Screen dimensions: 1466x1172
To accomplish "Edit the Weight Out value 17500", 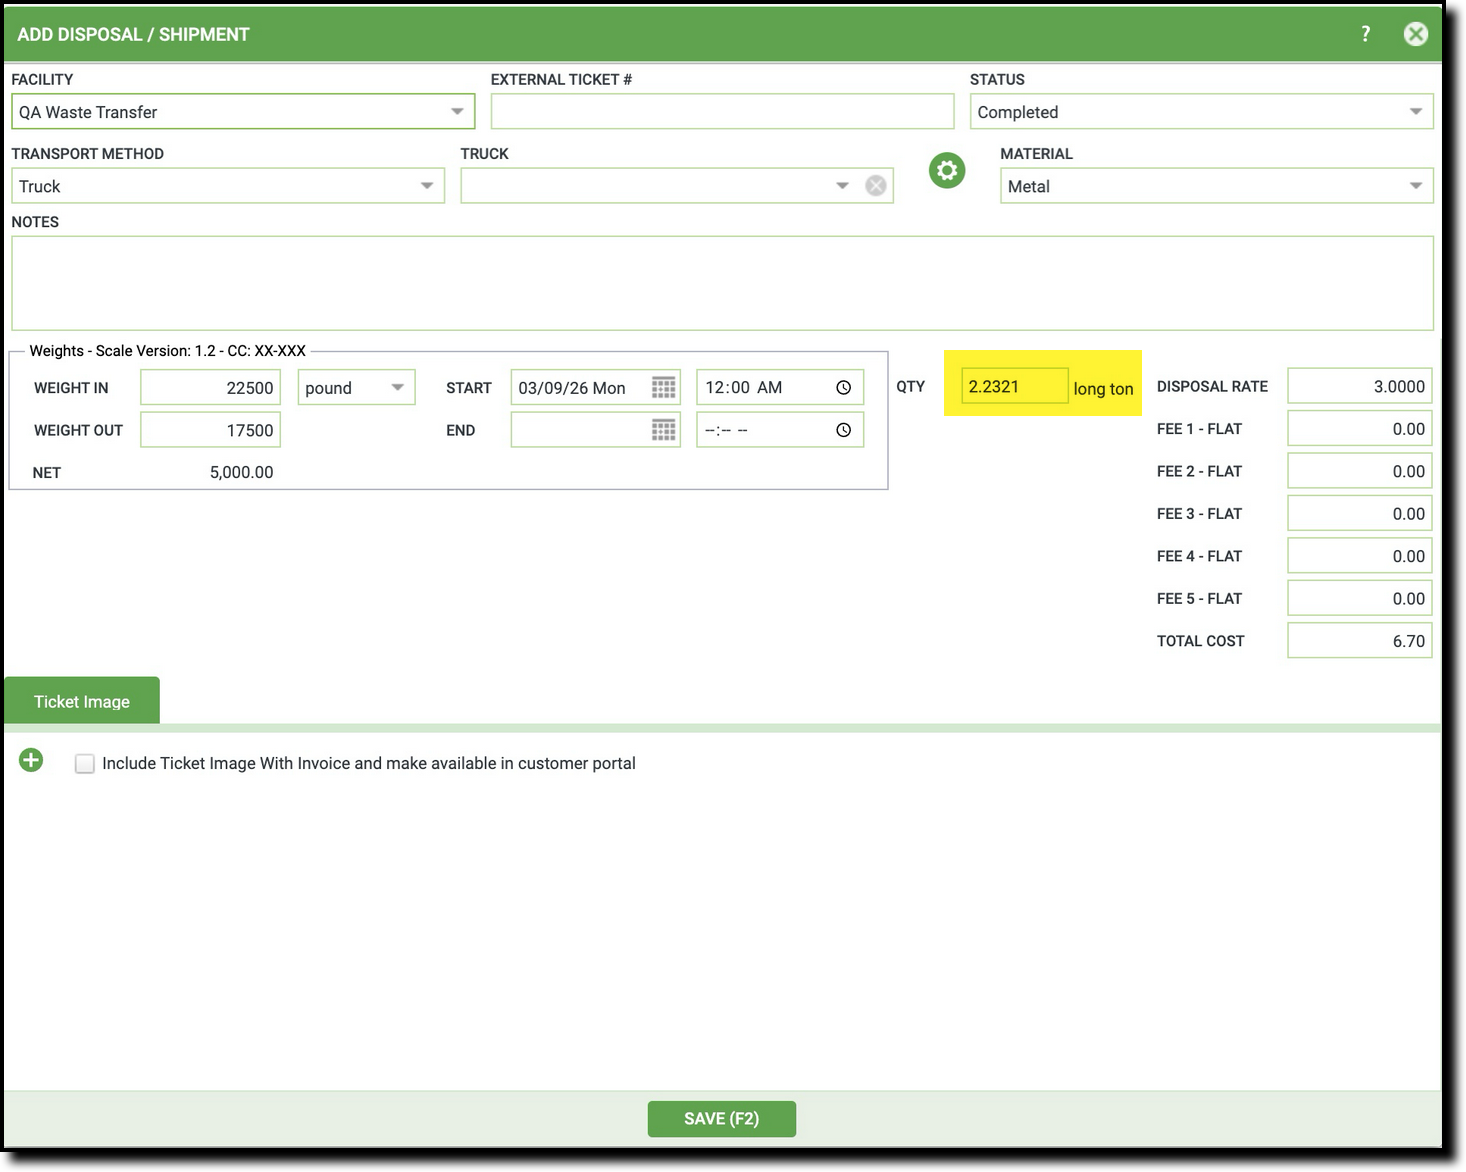I will click(x=211, y=430).
